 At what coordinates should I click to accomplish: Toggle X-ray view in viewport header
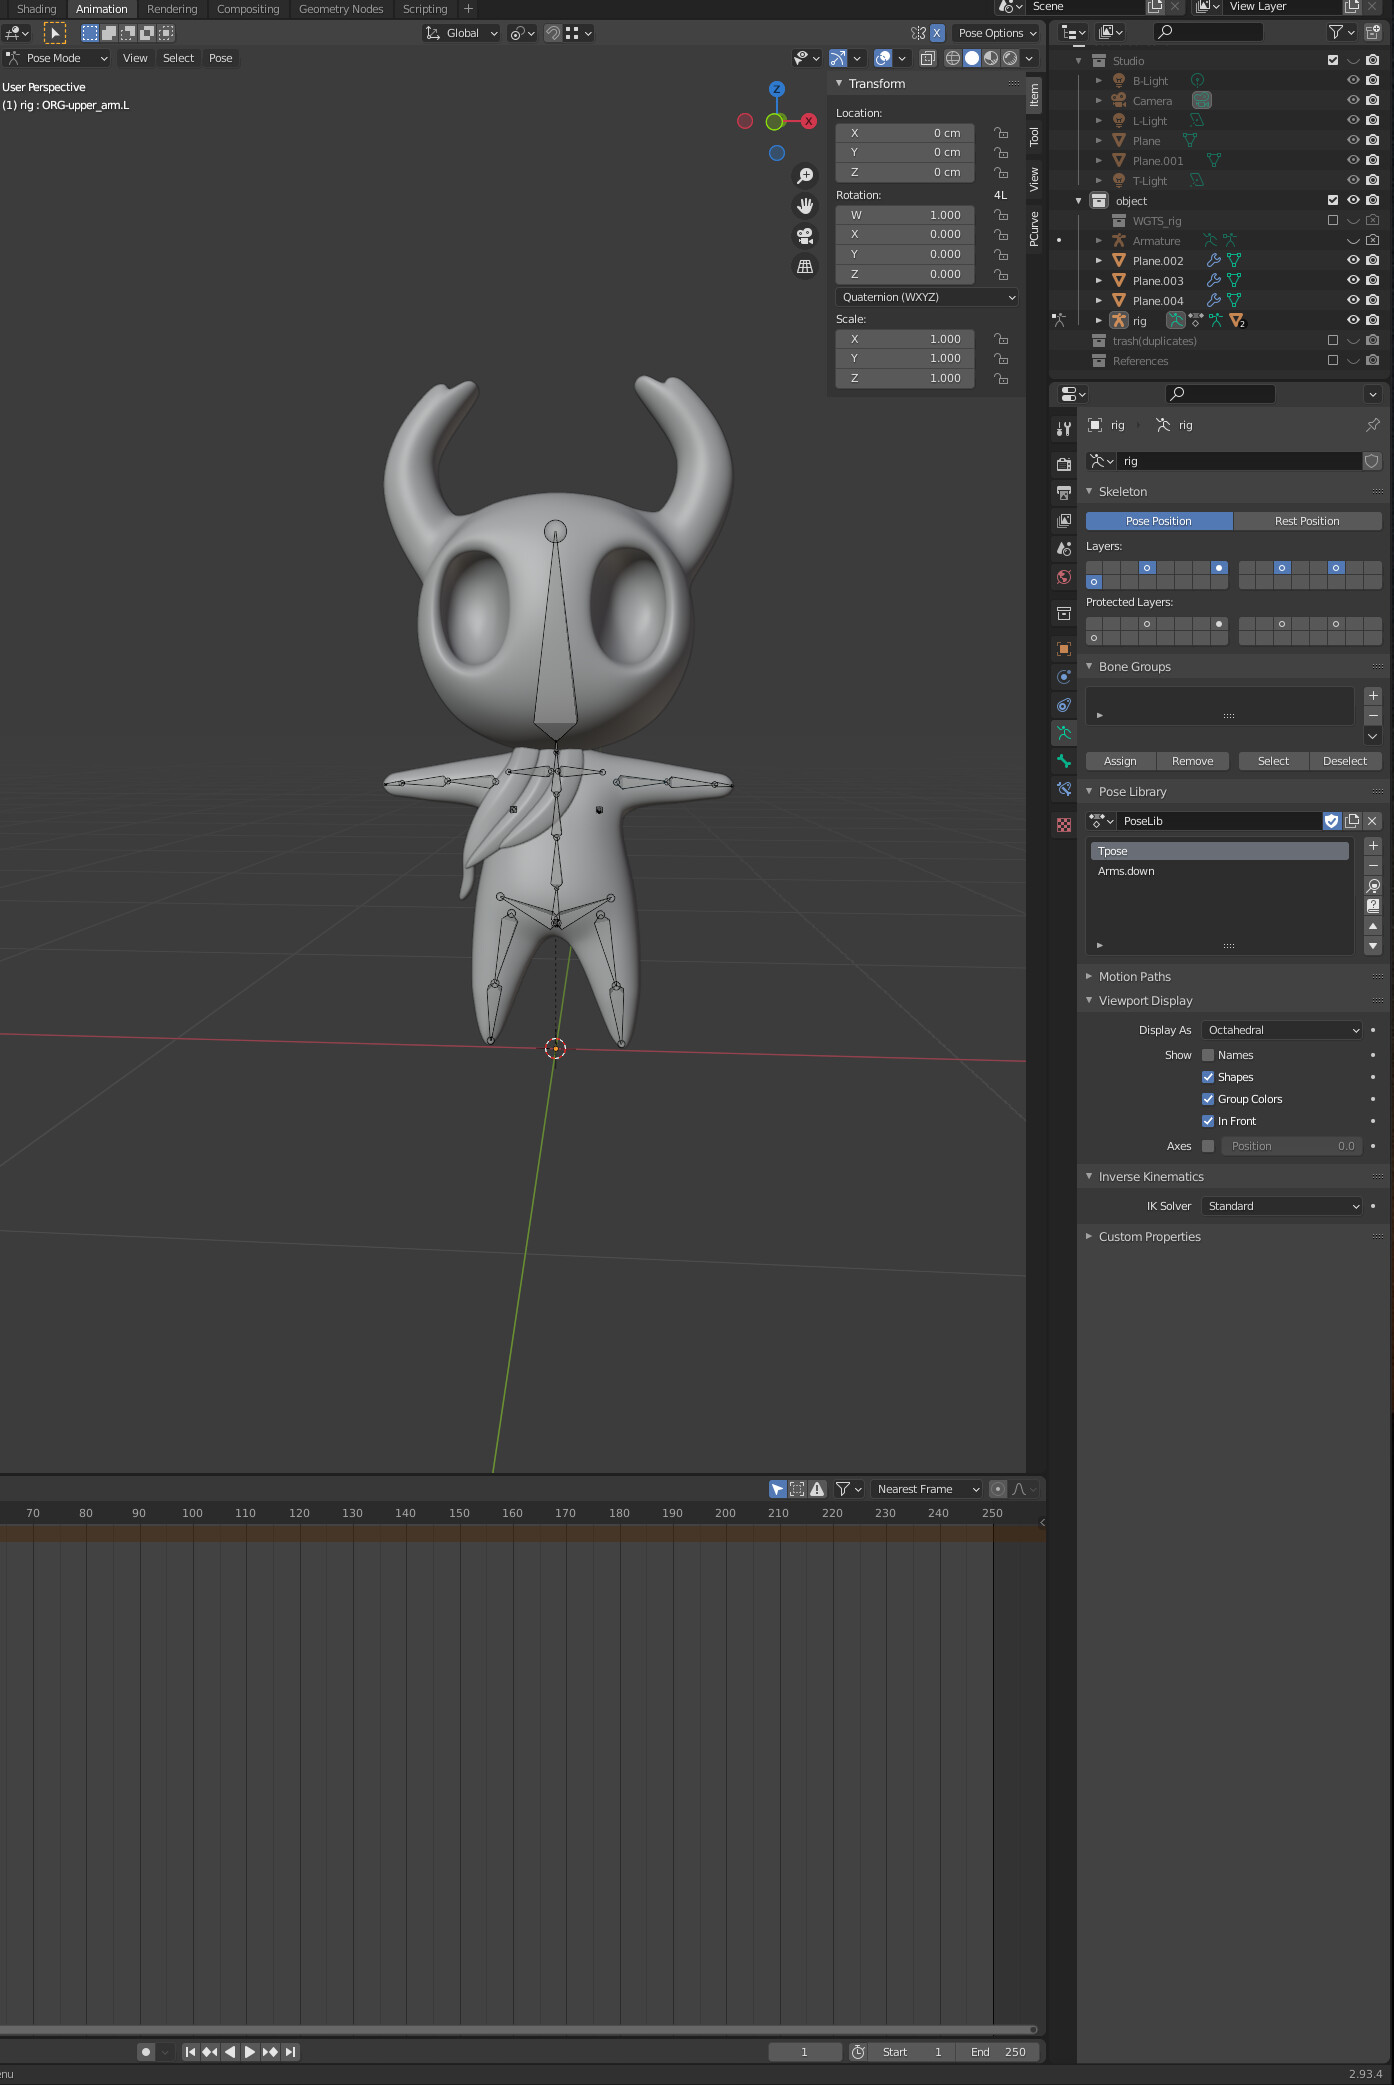928,59
